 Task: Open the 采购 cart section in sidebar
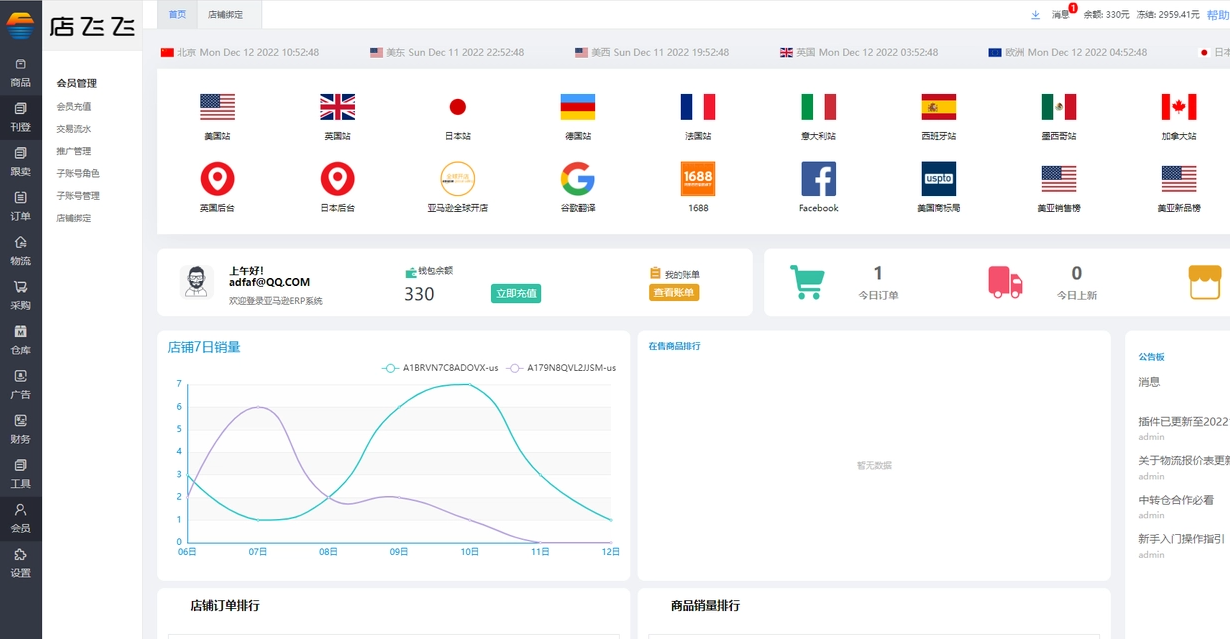(x=20, y=295)
